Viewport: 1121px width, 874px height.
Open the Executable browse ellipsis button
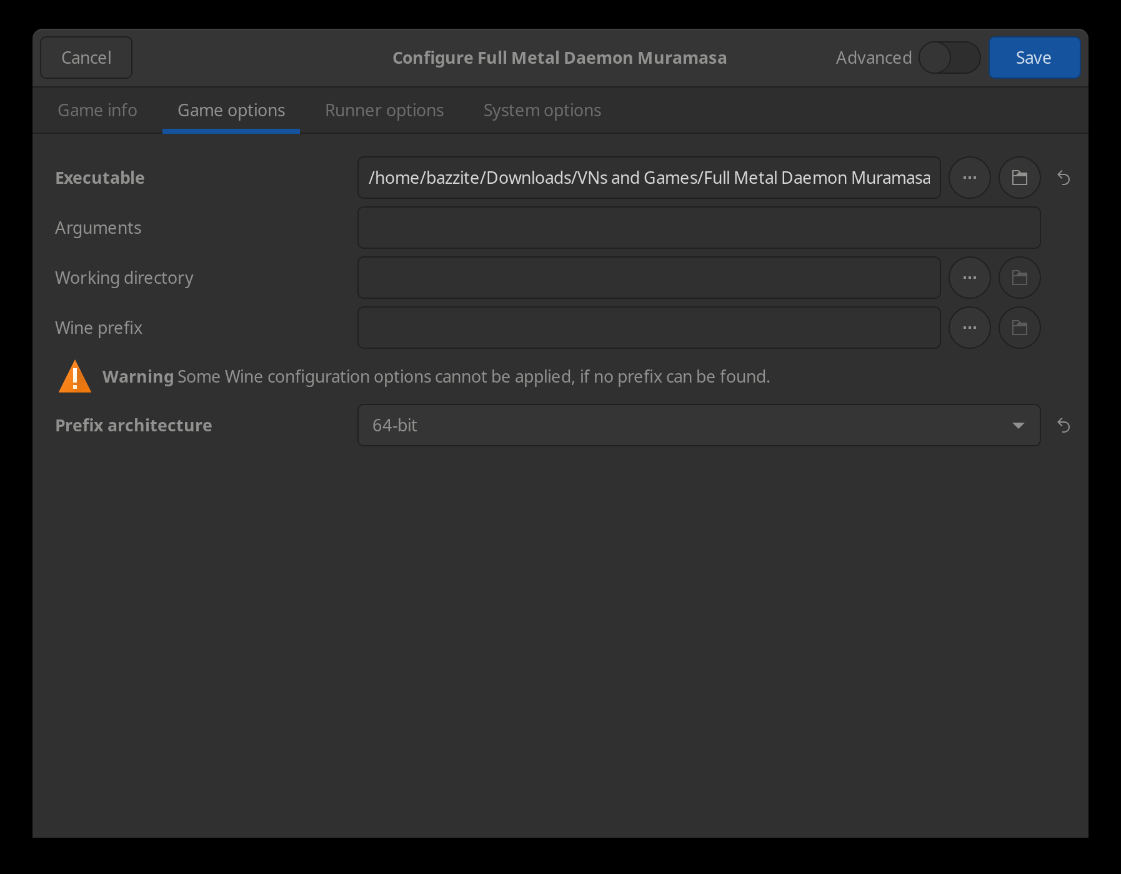pos(969,178)
